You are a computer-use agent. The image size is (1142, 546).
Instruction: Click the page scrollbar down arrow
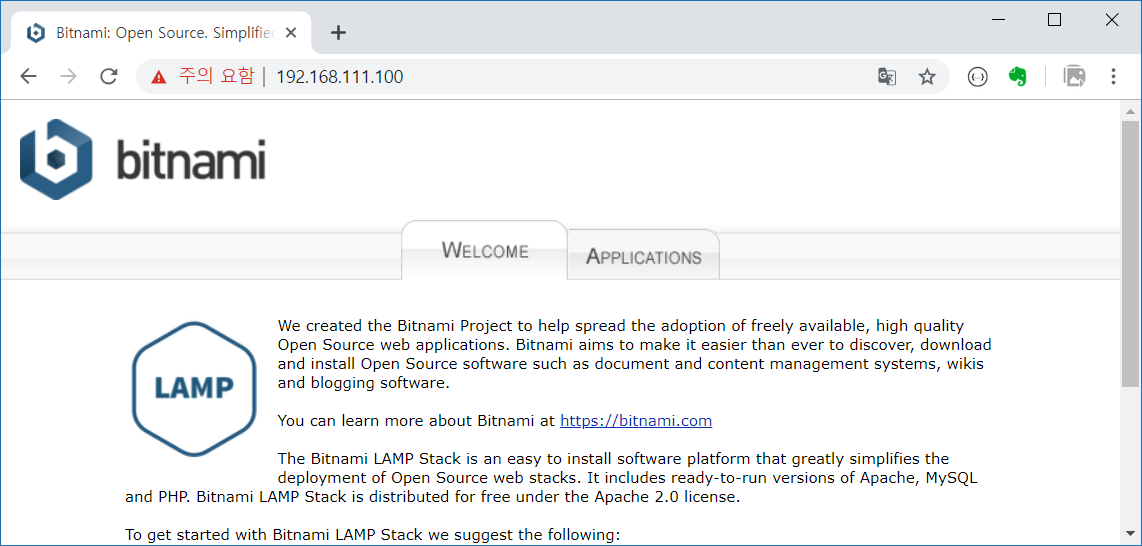click(1130, 534)
